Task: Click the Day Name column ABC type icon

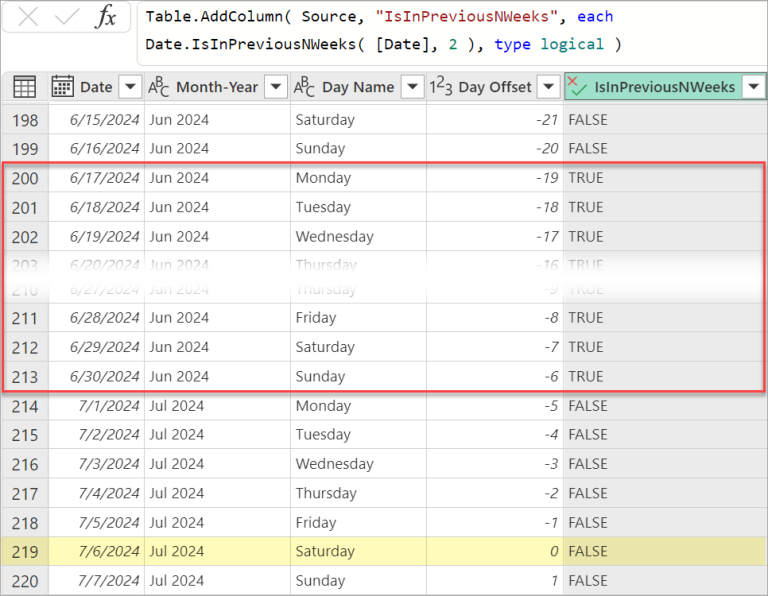Action: point(304,87)
